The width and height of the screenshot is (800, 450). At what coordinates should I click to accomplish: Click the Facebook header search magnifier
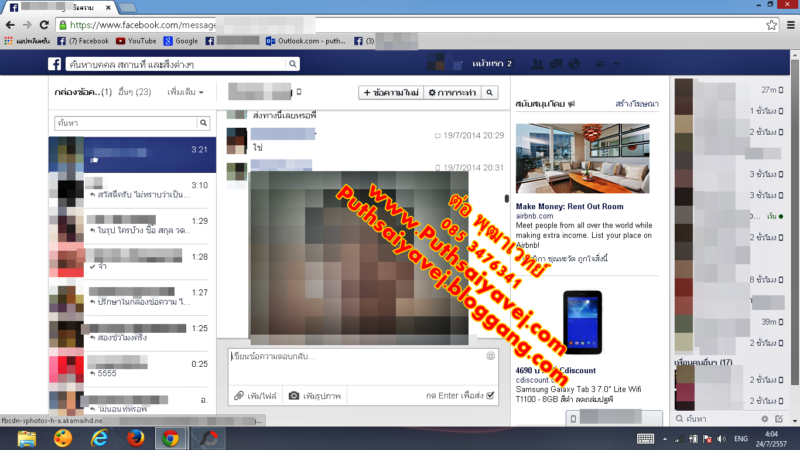292,64
